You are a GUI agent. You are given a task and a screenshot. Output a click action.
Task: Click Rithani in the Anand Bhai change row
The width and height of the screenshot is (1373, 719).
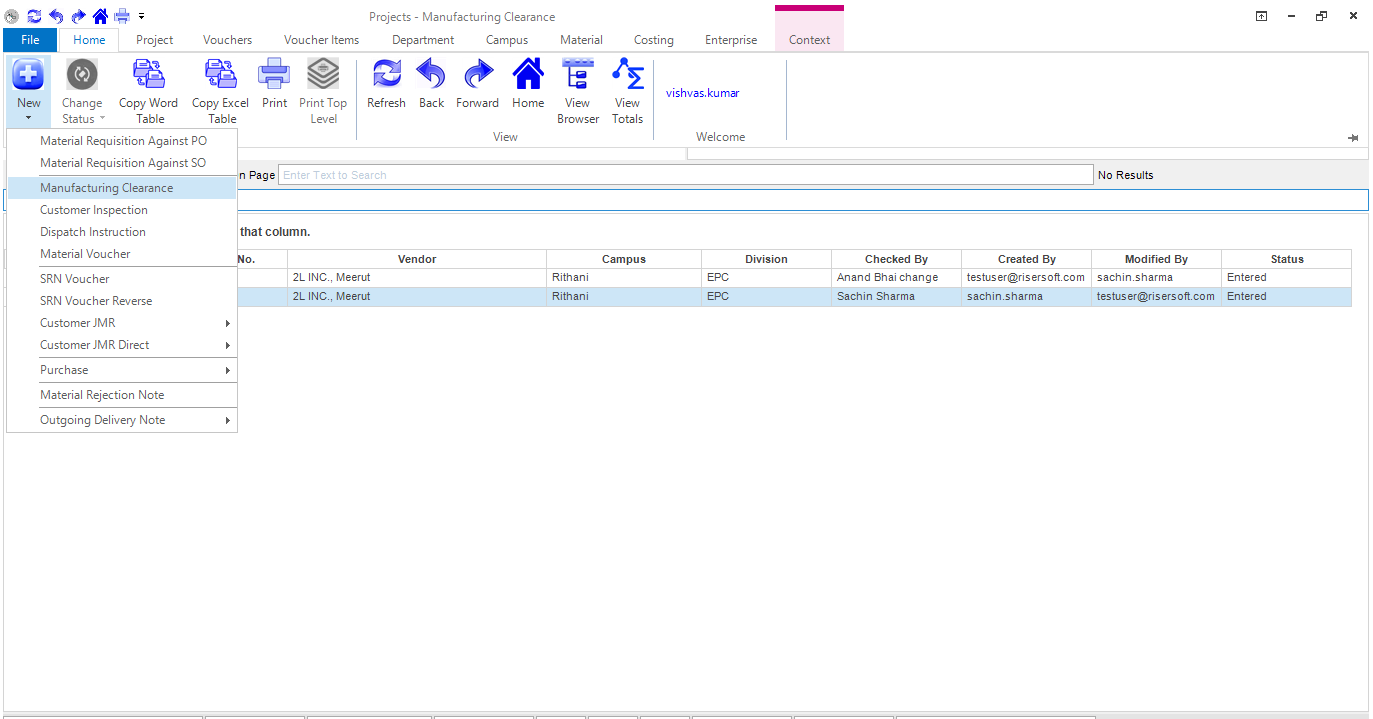tap(624, 278)
